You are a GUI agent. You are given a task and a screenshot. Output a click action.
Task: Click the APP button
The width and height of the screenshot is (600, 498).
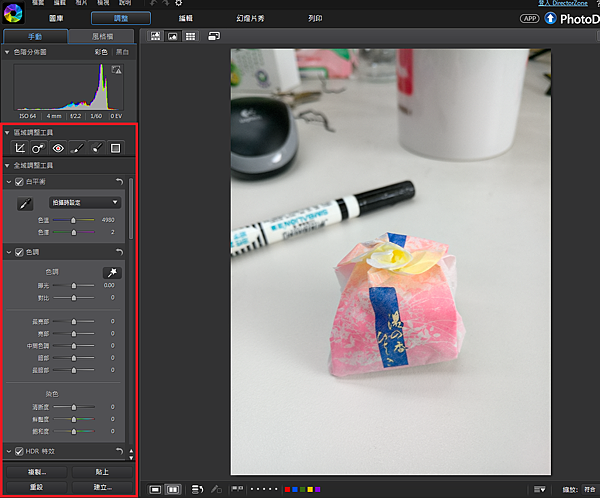529,18
